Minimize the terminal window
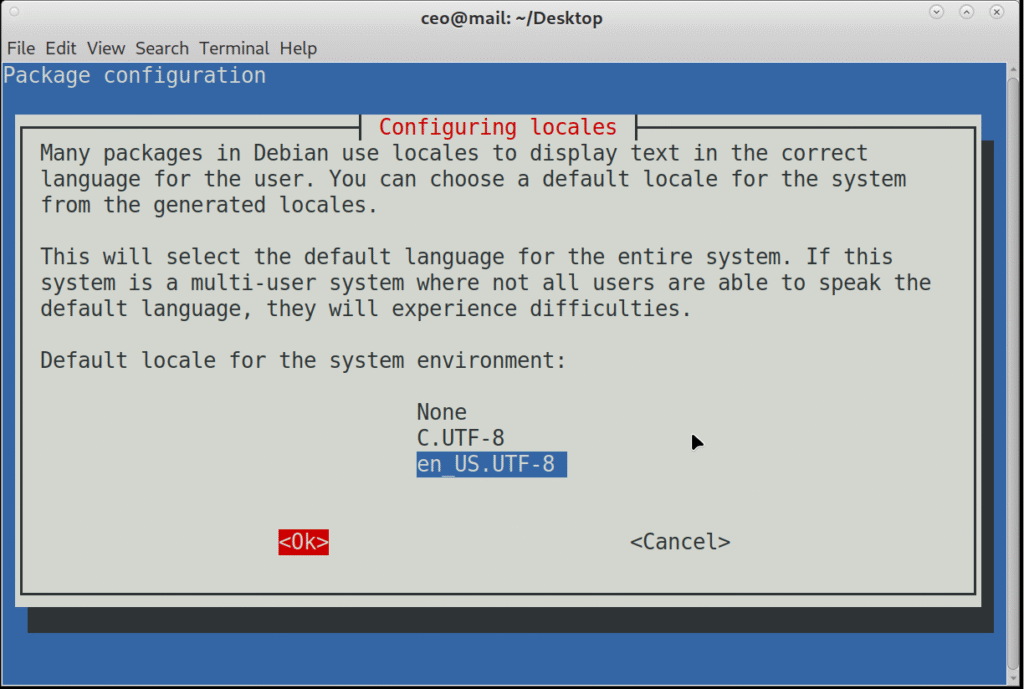 click(936, 12)
